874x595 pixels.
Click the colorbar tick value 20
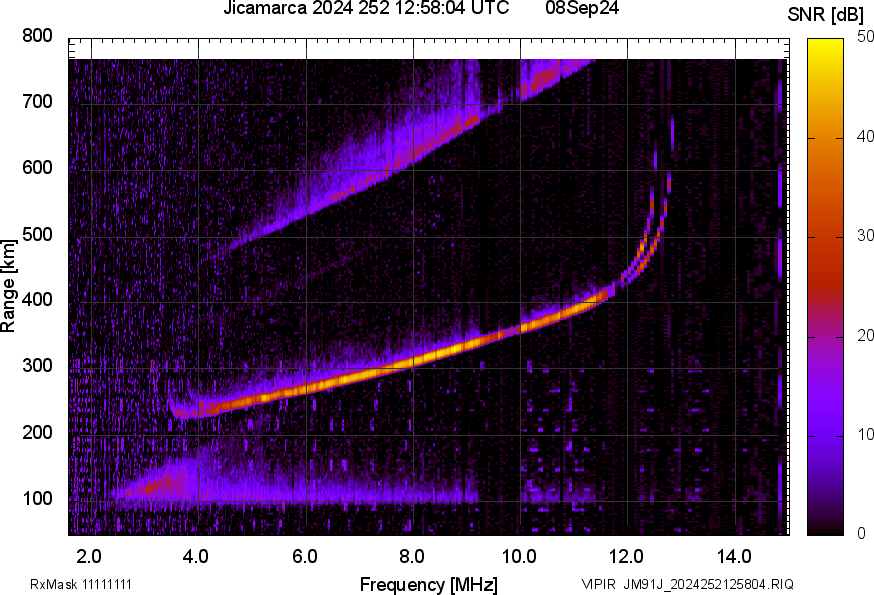865,335
